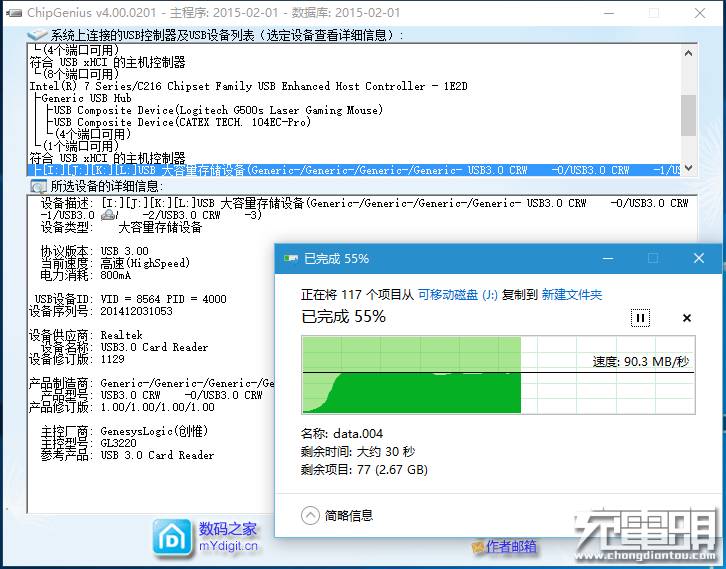This screenshot has height=569, width=726.
Task: Click the 剩余时间 大约 30 秒 text
Action: (358, 452)
